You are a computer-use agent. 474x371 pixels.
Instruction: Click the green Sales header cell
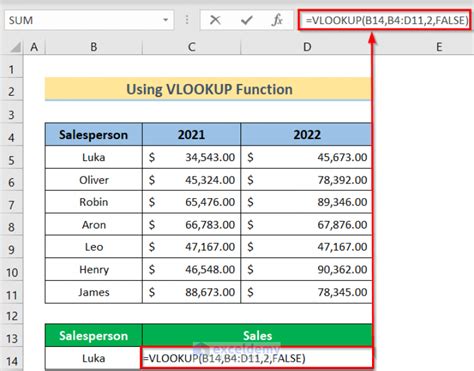(x=257, y=335)
